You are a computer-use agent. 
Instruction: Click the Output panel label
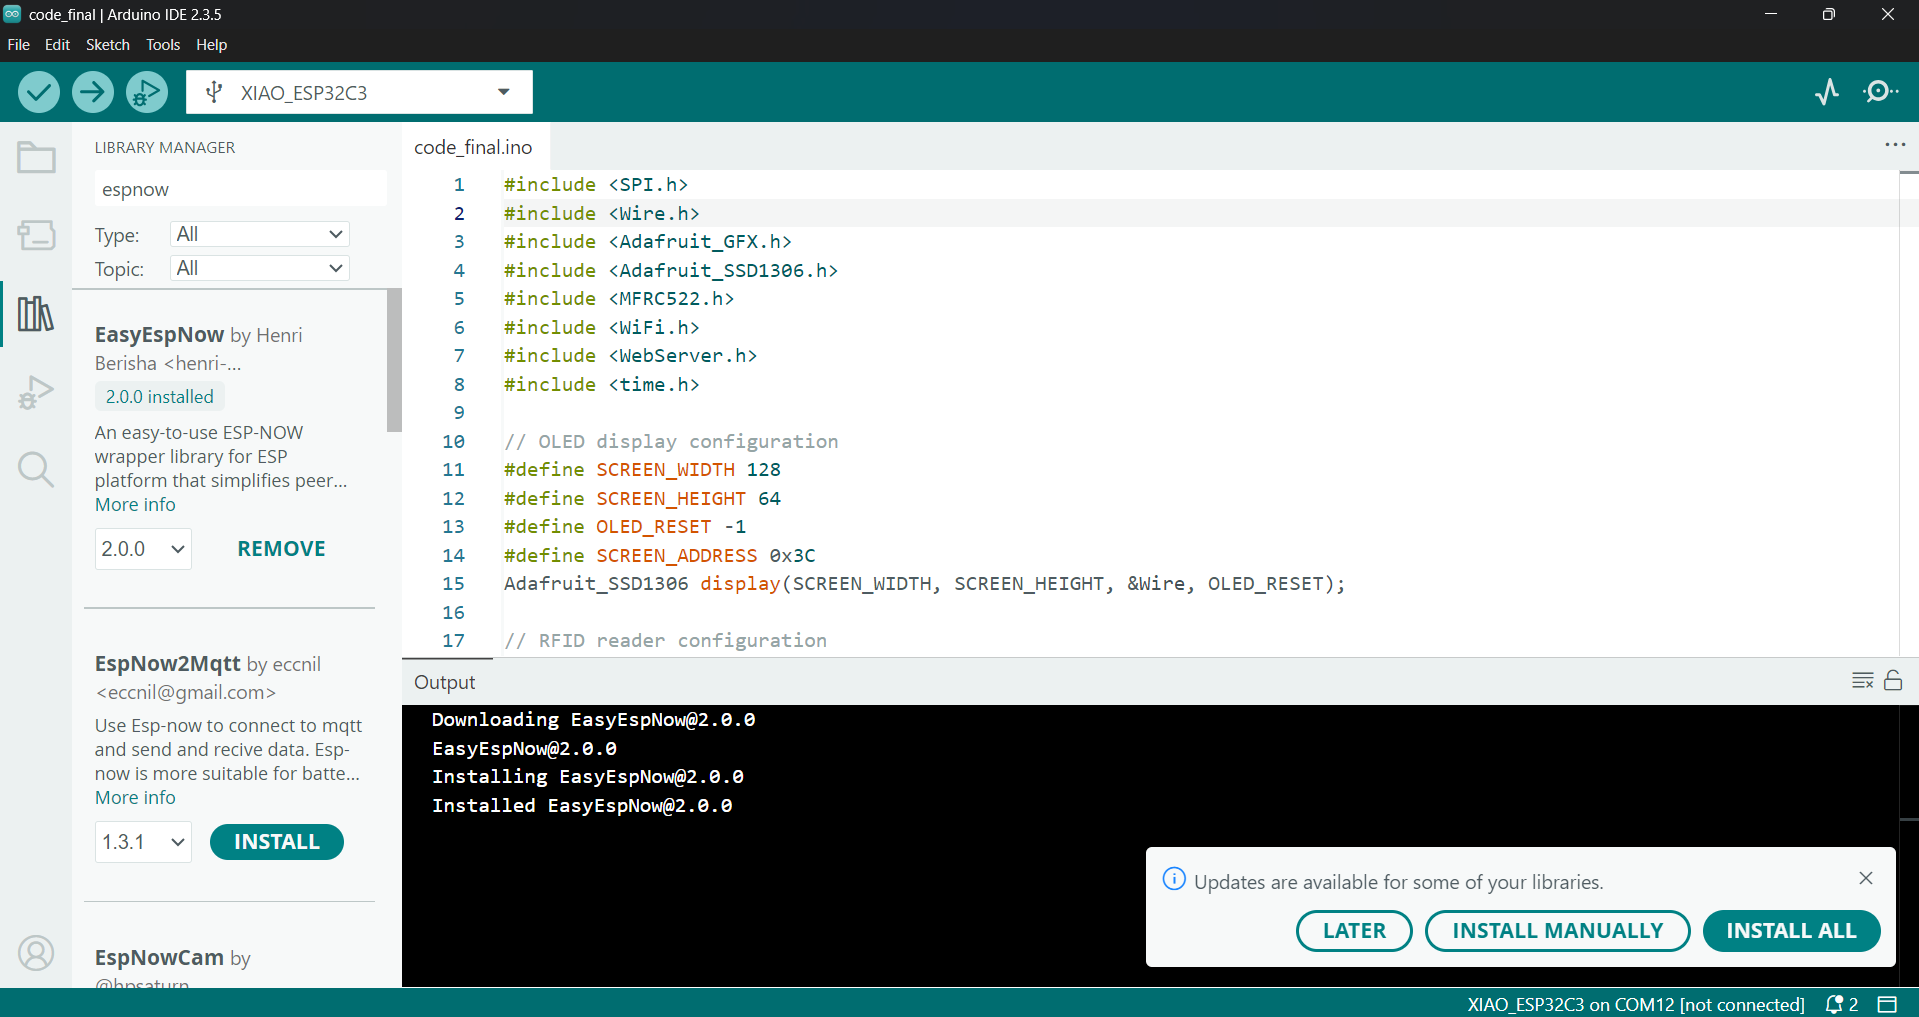click(x=445, y=682)
